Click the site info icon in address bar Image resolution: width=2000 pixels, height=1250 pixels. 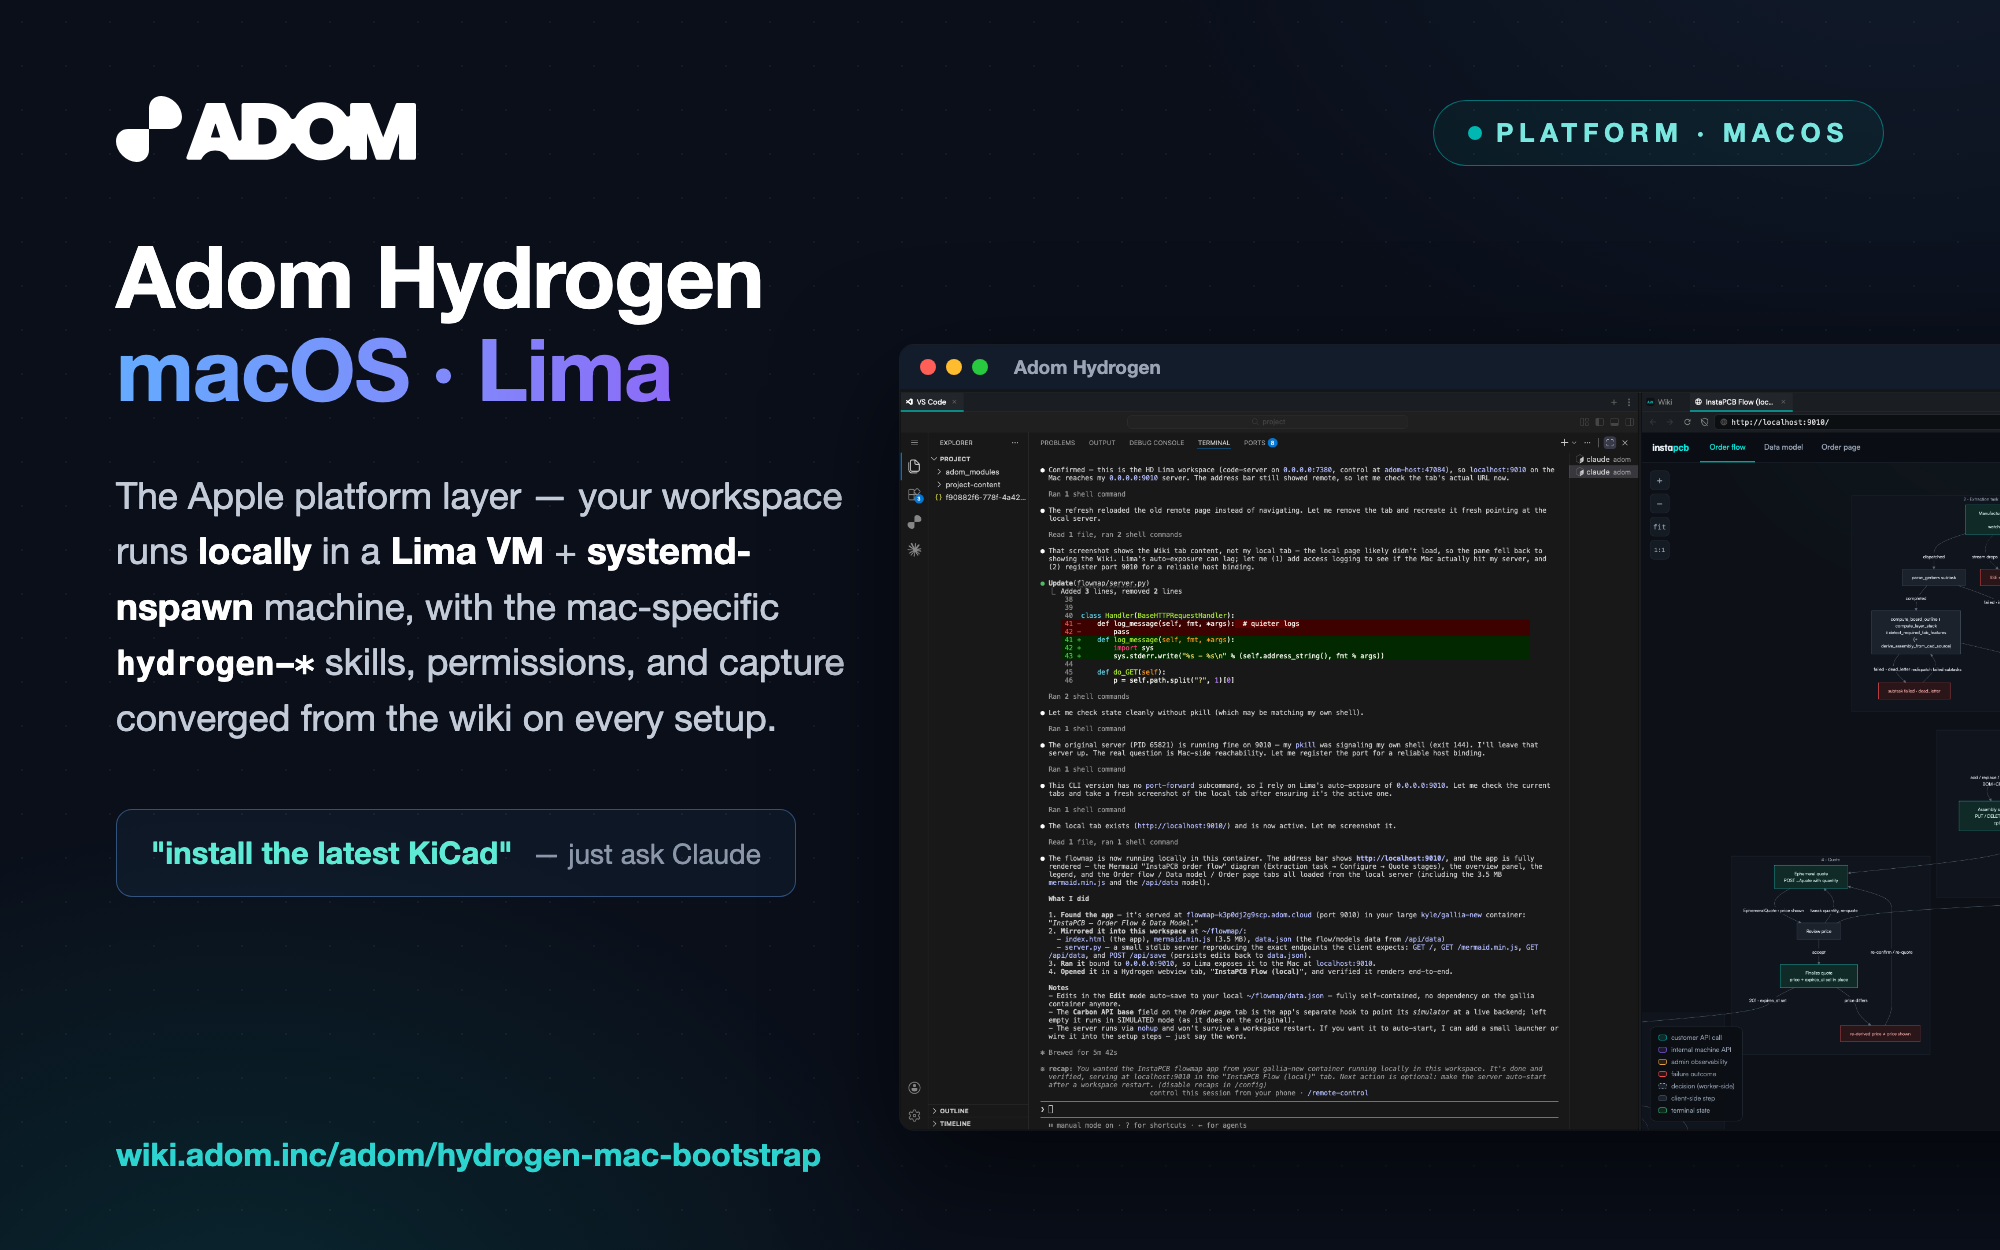coord(1724,422)
